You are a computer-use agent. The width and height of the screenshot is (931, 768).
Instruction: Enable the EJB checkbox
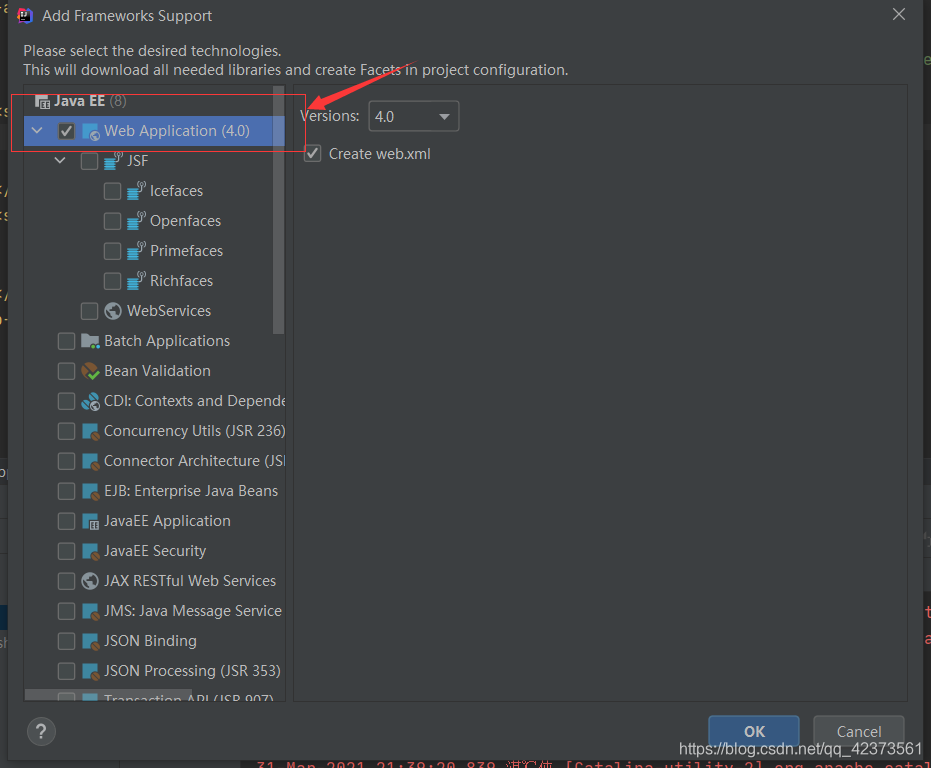66,491
